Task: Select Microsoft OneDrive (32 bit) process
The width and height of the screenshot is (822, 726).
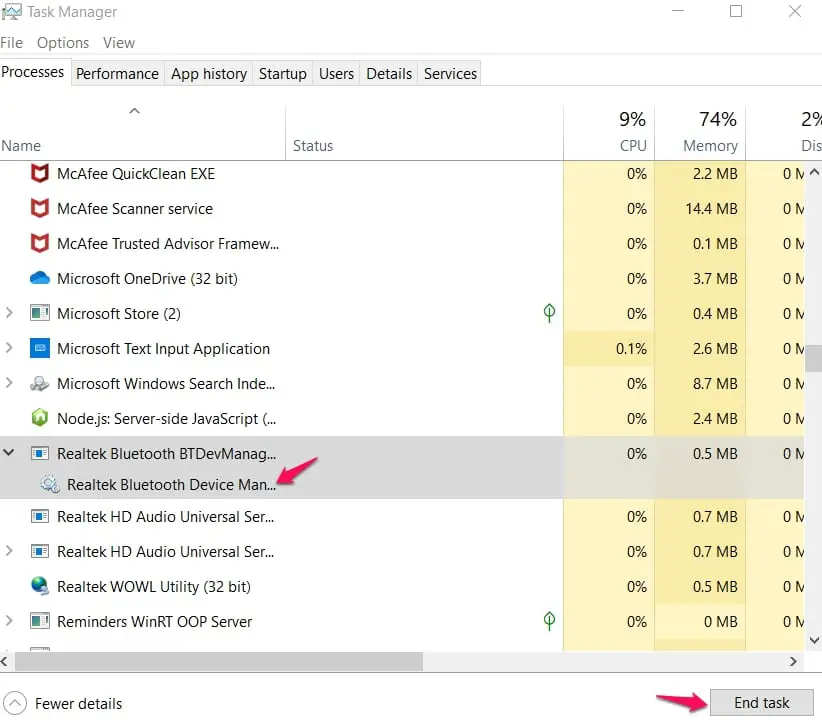Action: click(x=402, y=278)
